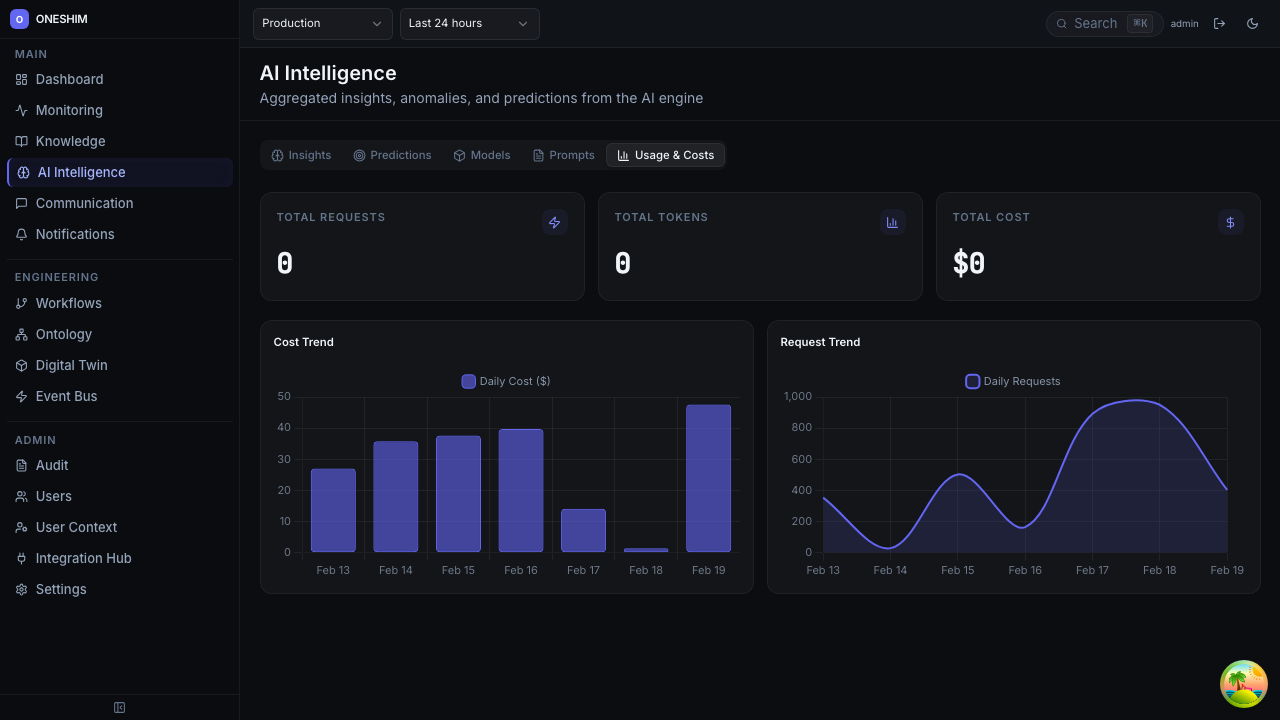The image size is (1280, 720).
Task: Select the Models tab
Action: 481,155
